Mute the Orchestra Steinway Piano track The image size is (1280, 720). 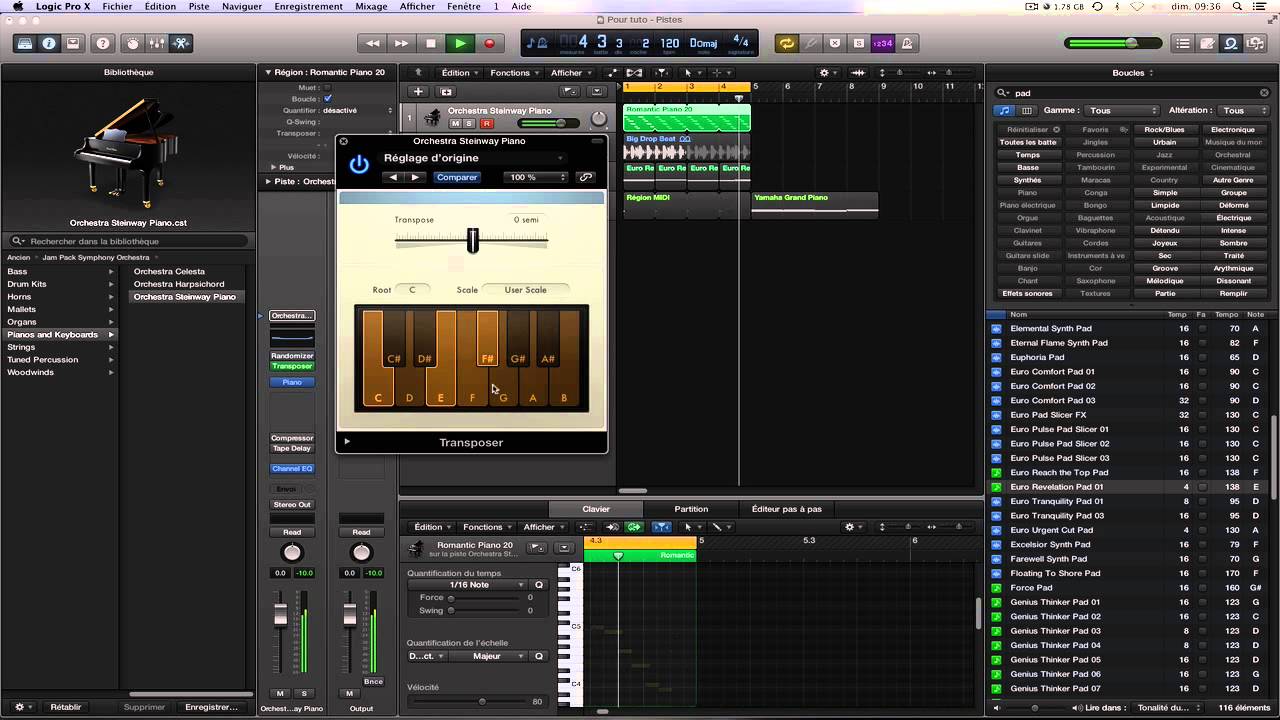point(455,123)
